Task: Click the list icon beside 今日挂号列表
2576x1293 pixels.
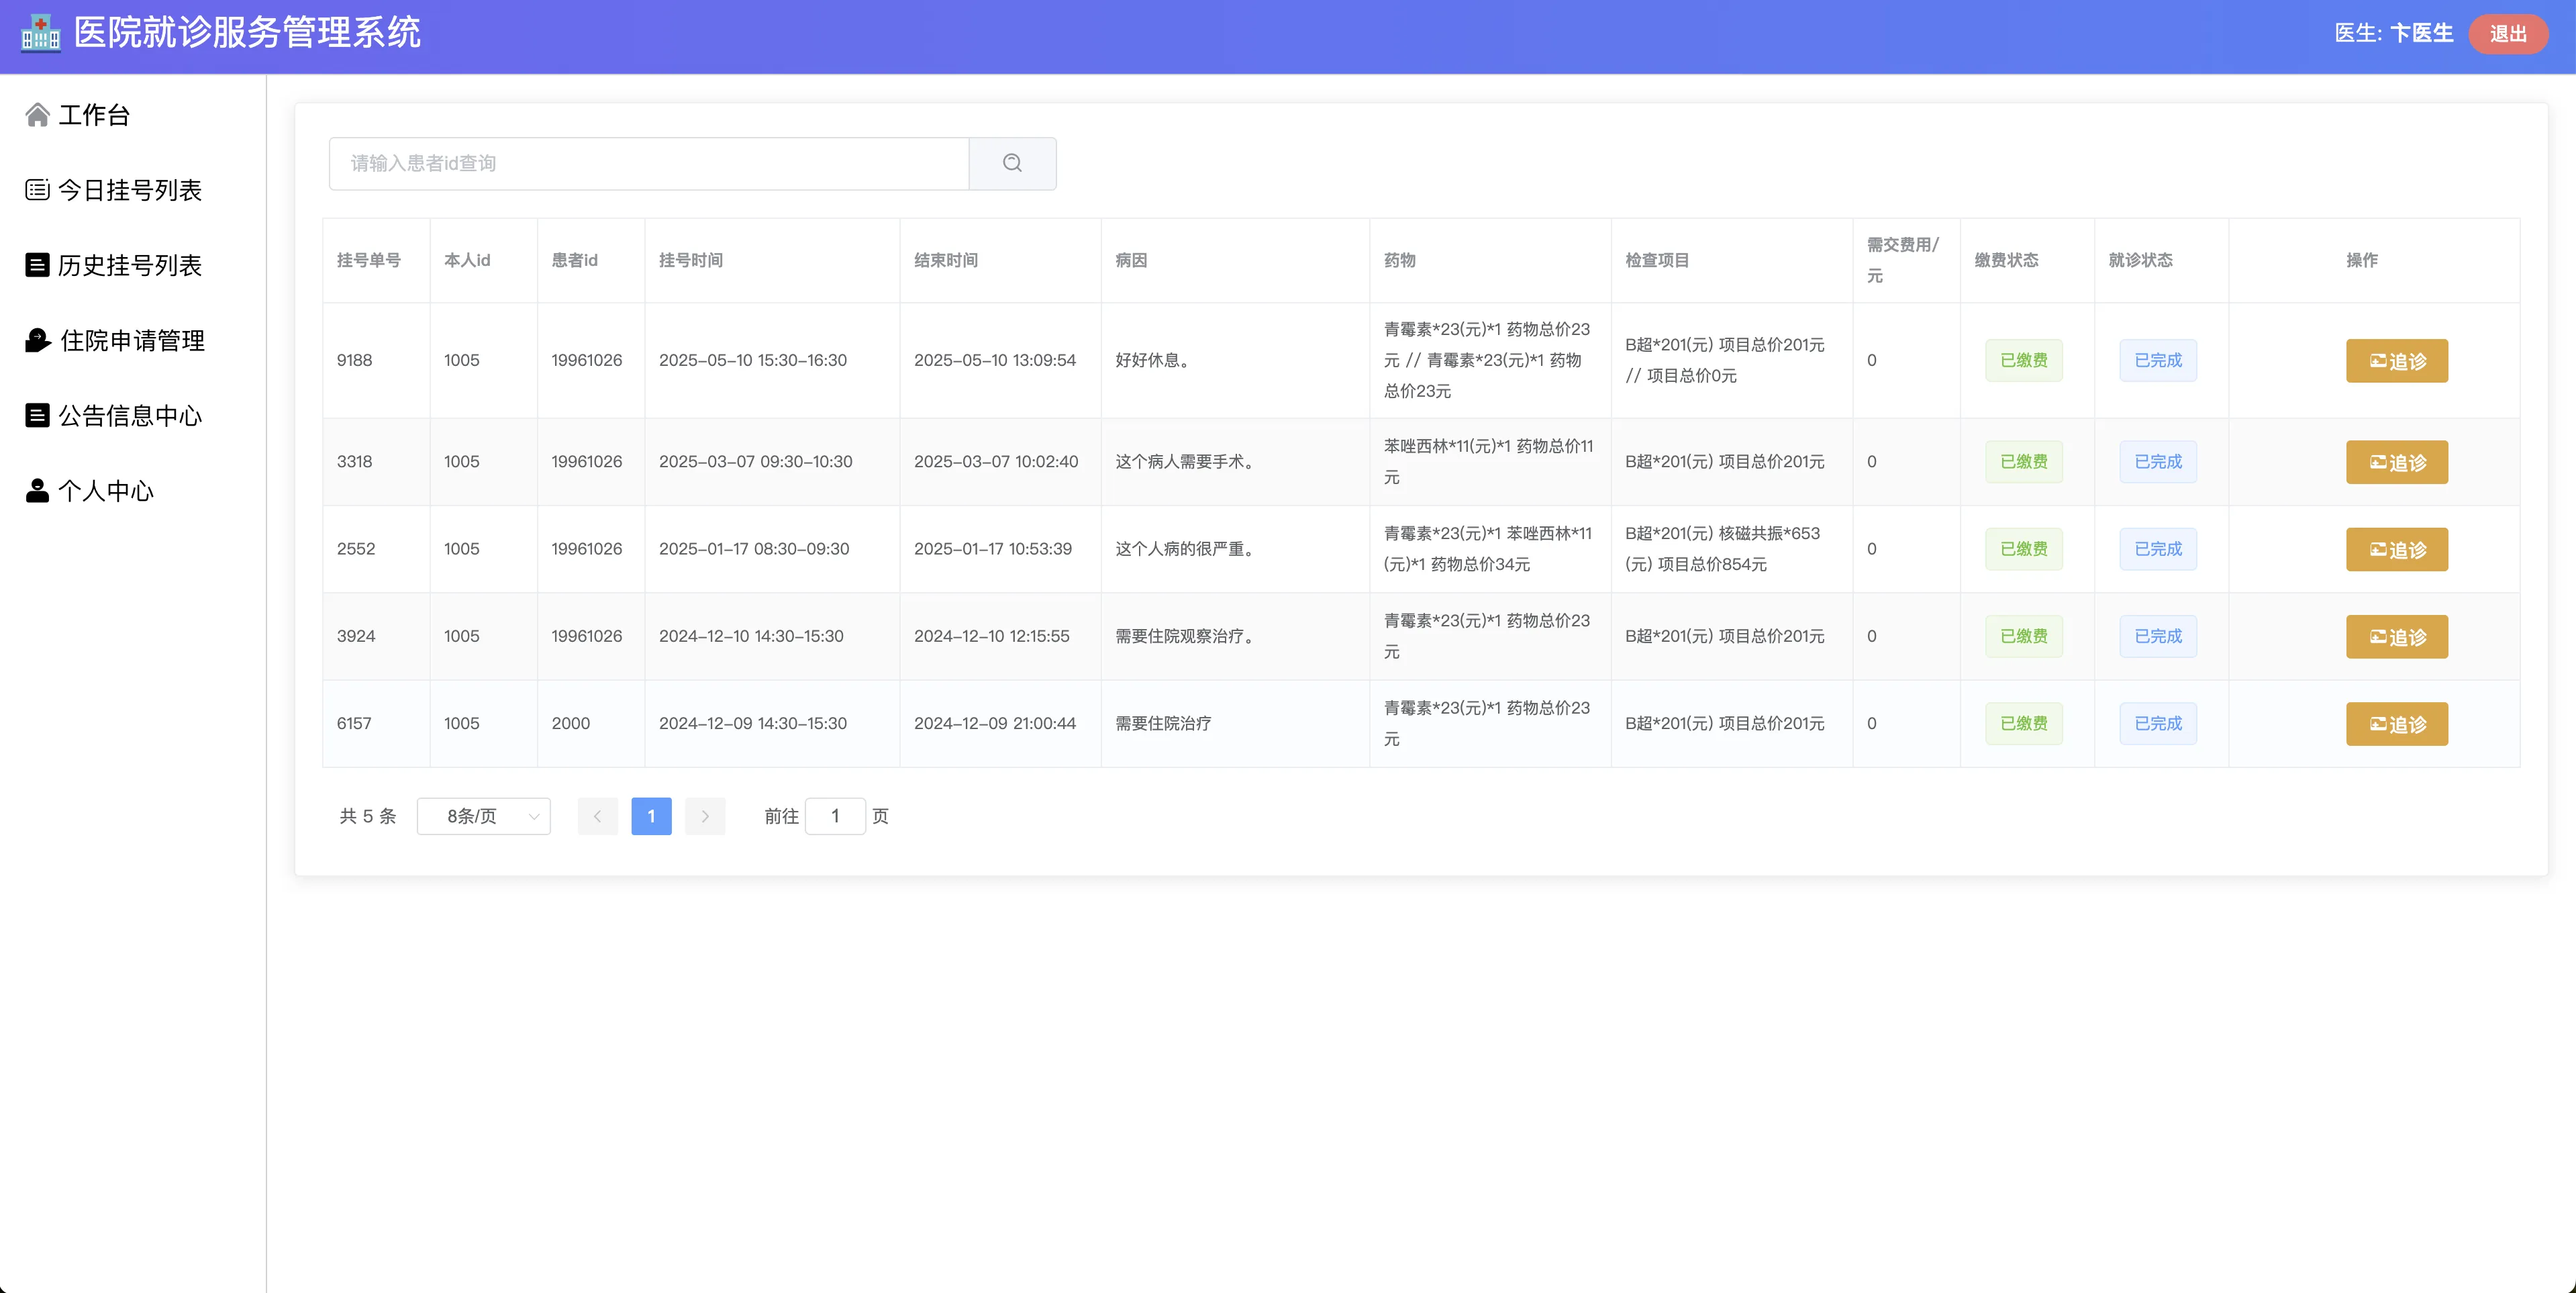Action: [37, 190]
